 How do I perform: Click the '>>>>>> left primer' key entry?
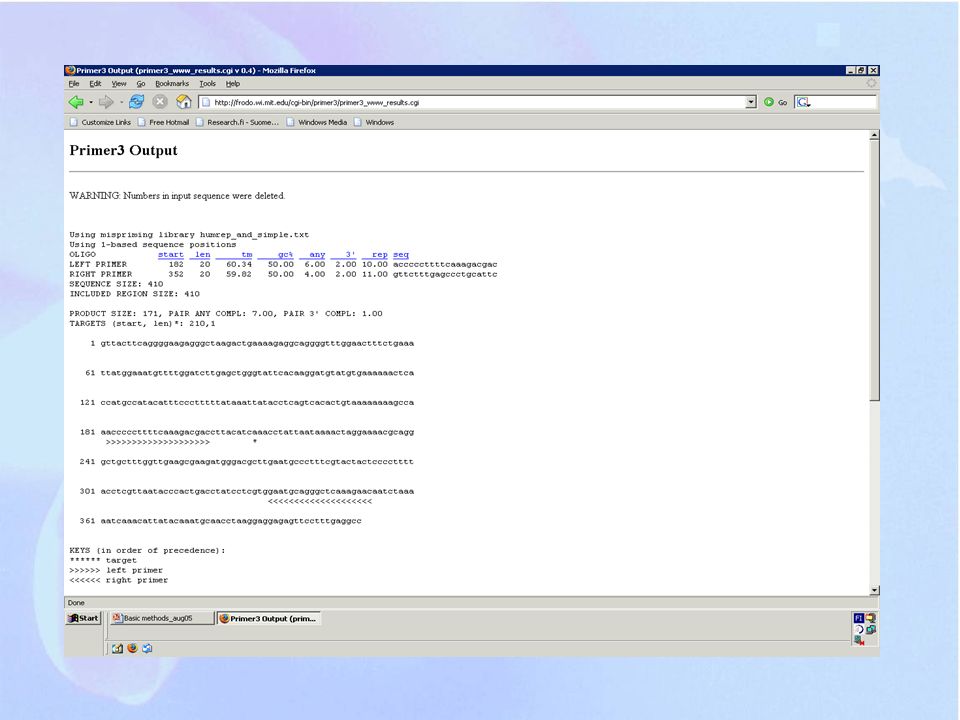click(x=116, y=570)
